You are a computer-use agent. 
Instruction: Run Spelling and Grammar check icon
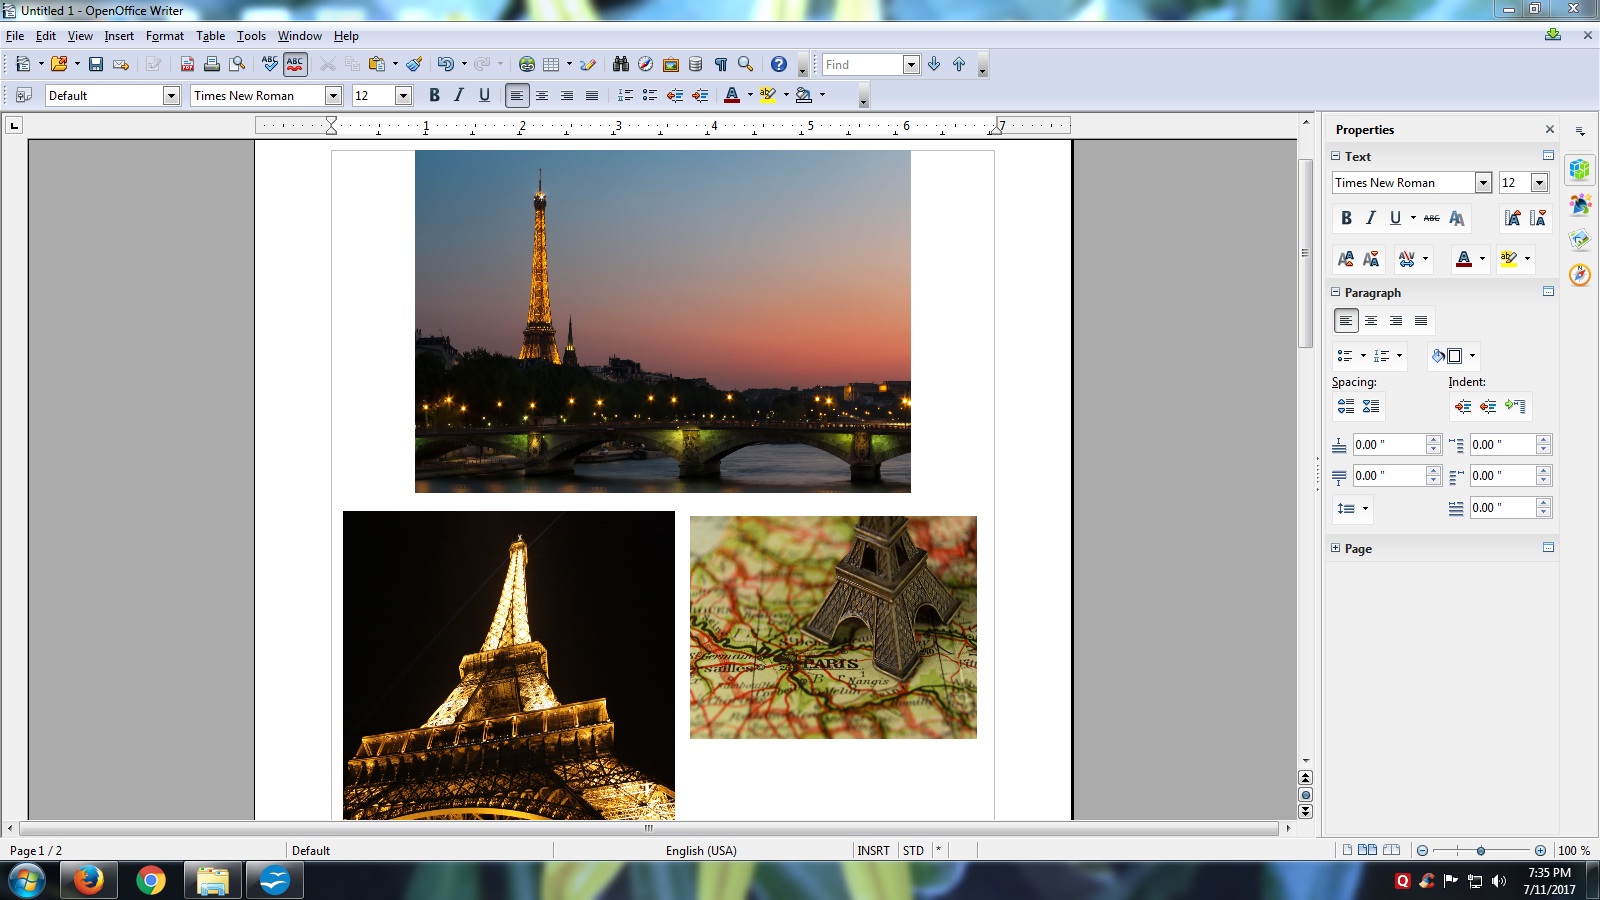(x=270, y=64)
